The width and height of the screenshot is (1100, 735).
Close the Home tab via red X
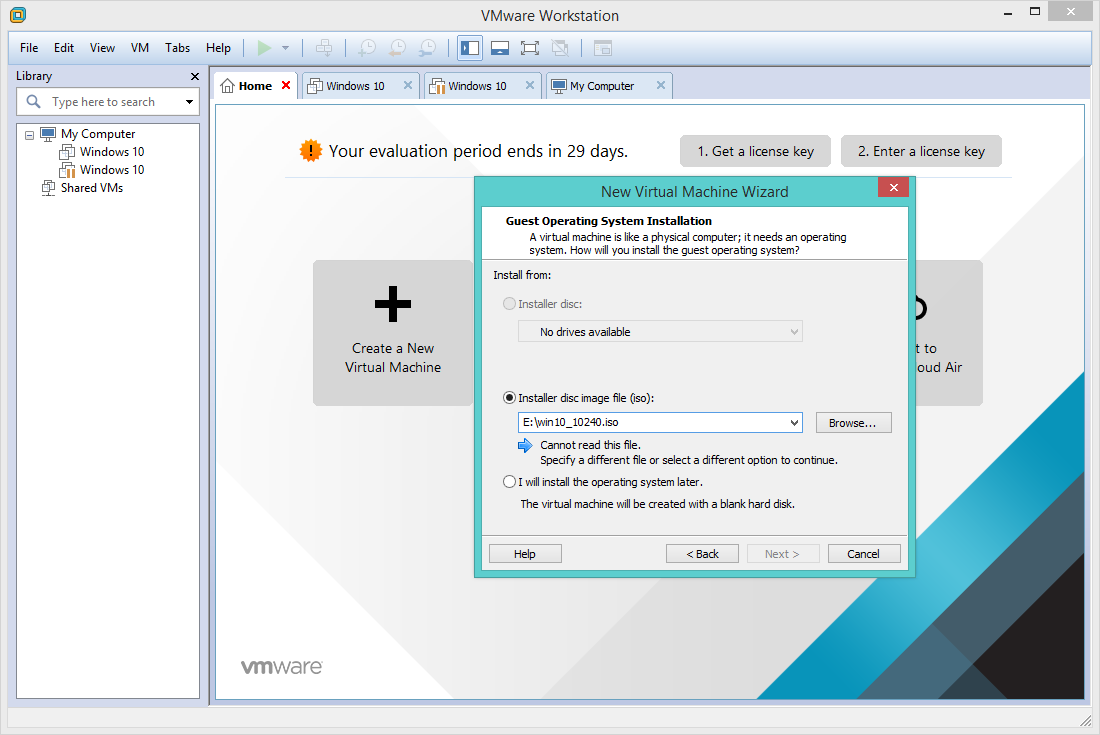[x=286, y=86]
